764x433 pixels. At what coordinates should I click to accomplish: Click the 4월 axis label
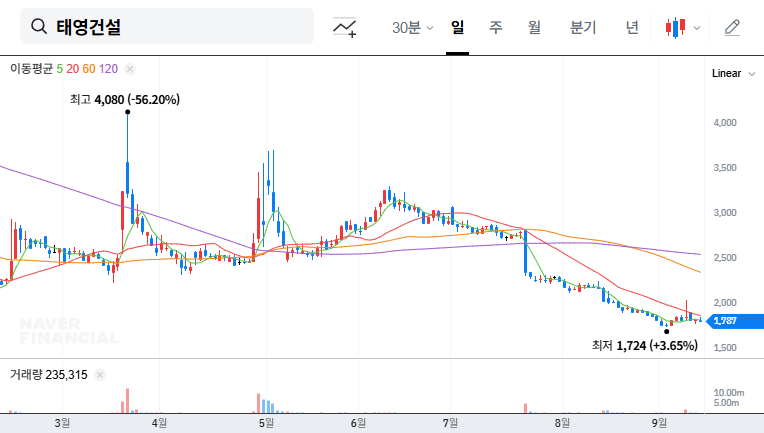pos(159,423)
